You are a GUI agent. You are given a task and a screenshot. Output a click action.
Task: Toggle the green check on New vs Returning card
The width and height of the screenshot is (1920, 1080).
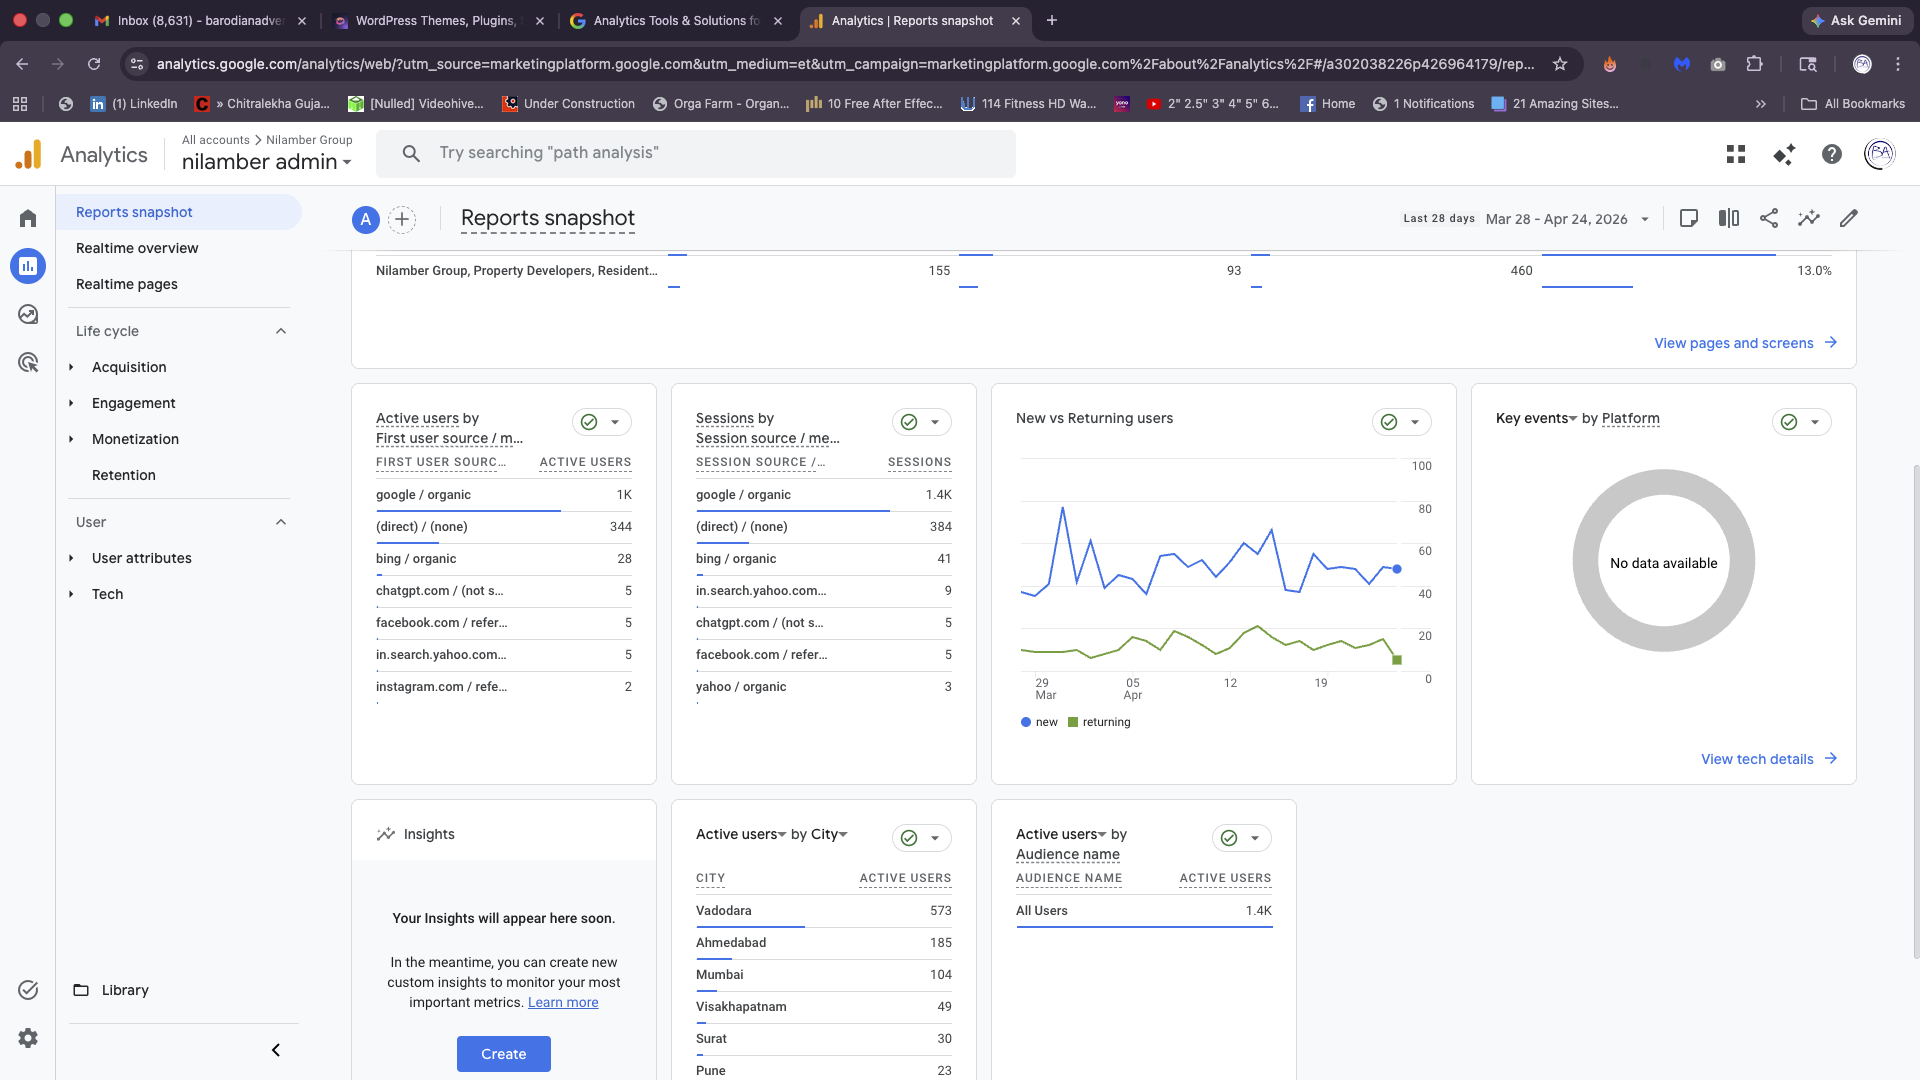(x=1389, y=422)
